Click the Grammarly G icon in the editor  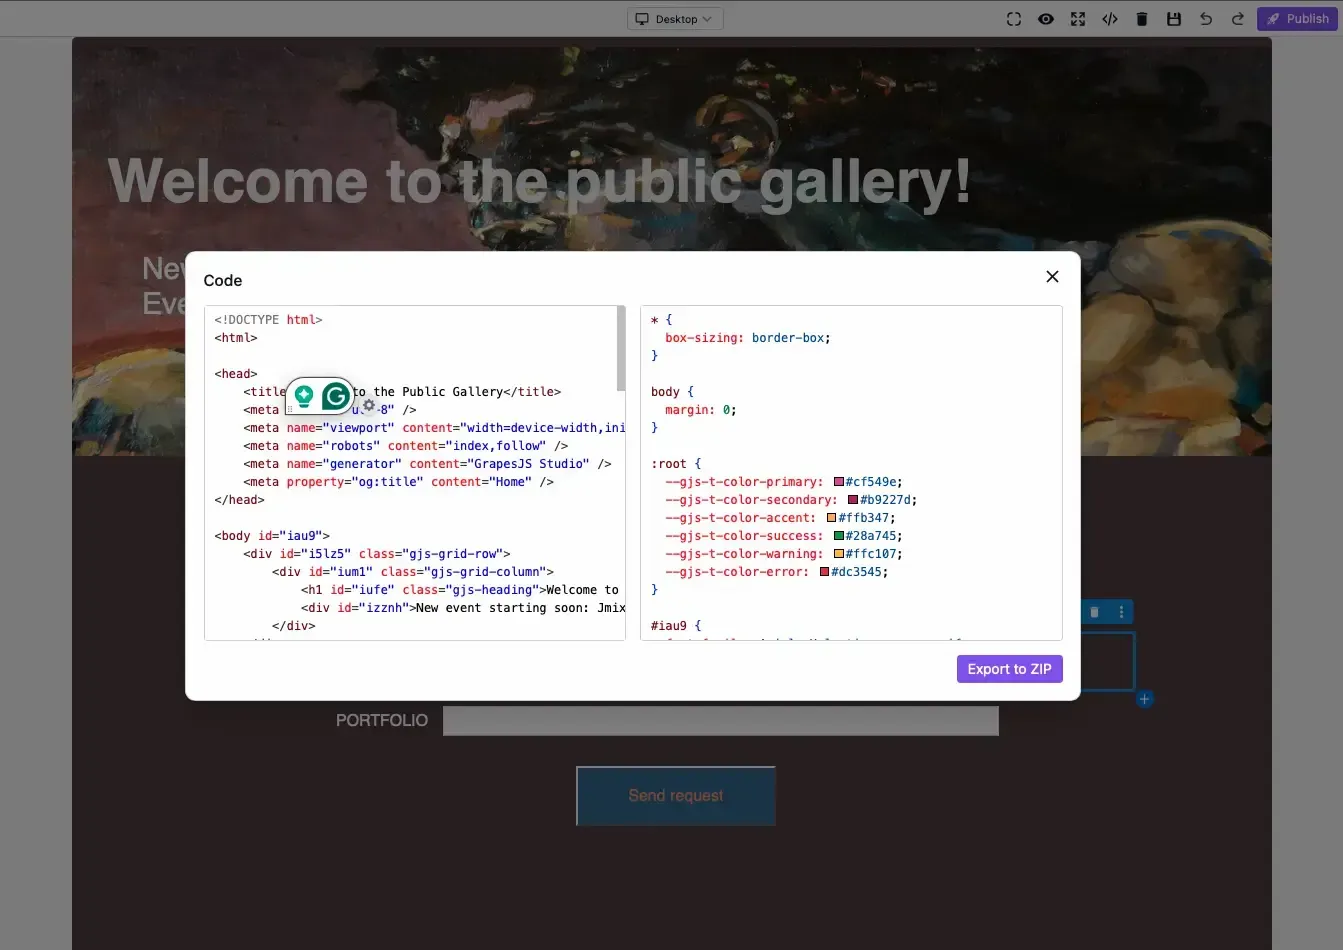(336, 396)
